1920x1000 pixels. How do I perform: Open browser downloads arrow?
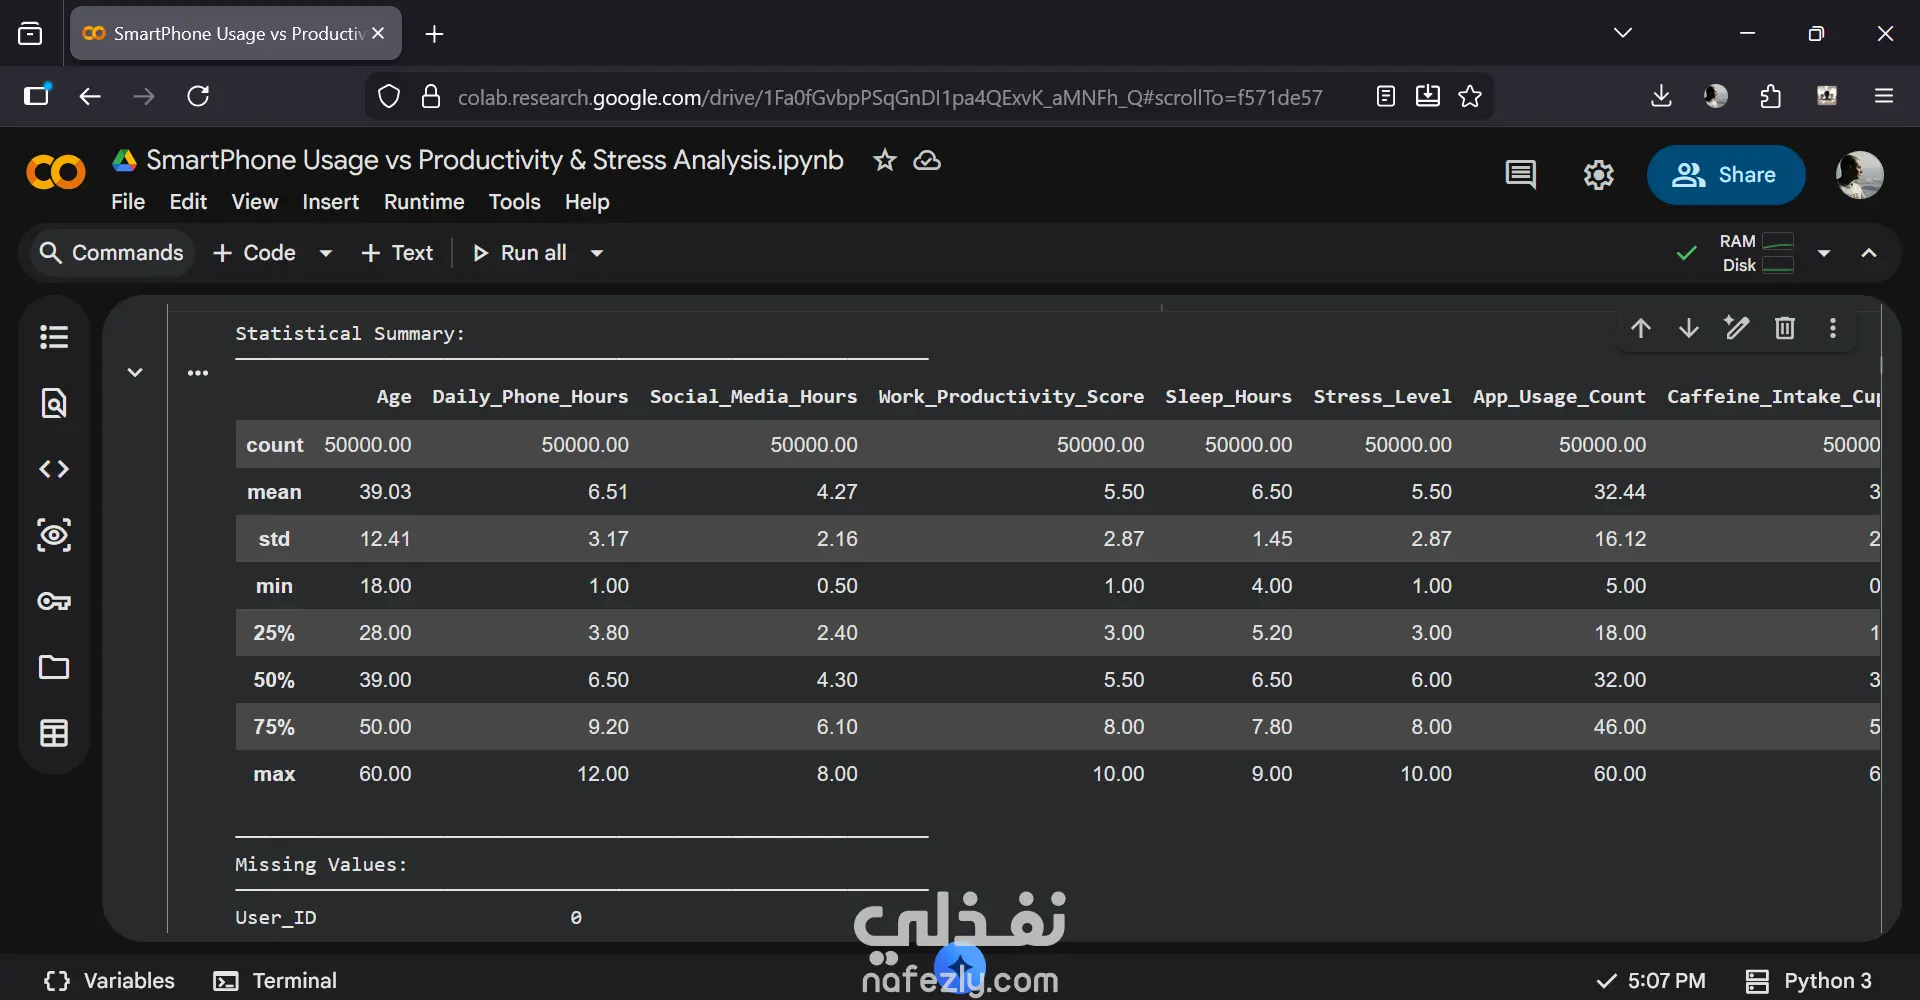[1661, 96]
